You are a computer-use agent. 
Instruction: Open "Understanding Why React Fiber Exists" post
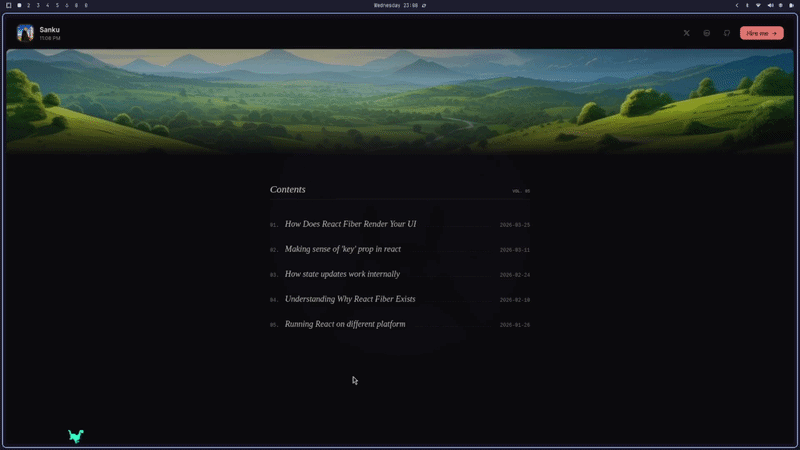coord(350,299)
